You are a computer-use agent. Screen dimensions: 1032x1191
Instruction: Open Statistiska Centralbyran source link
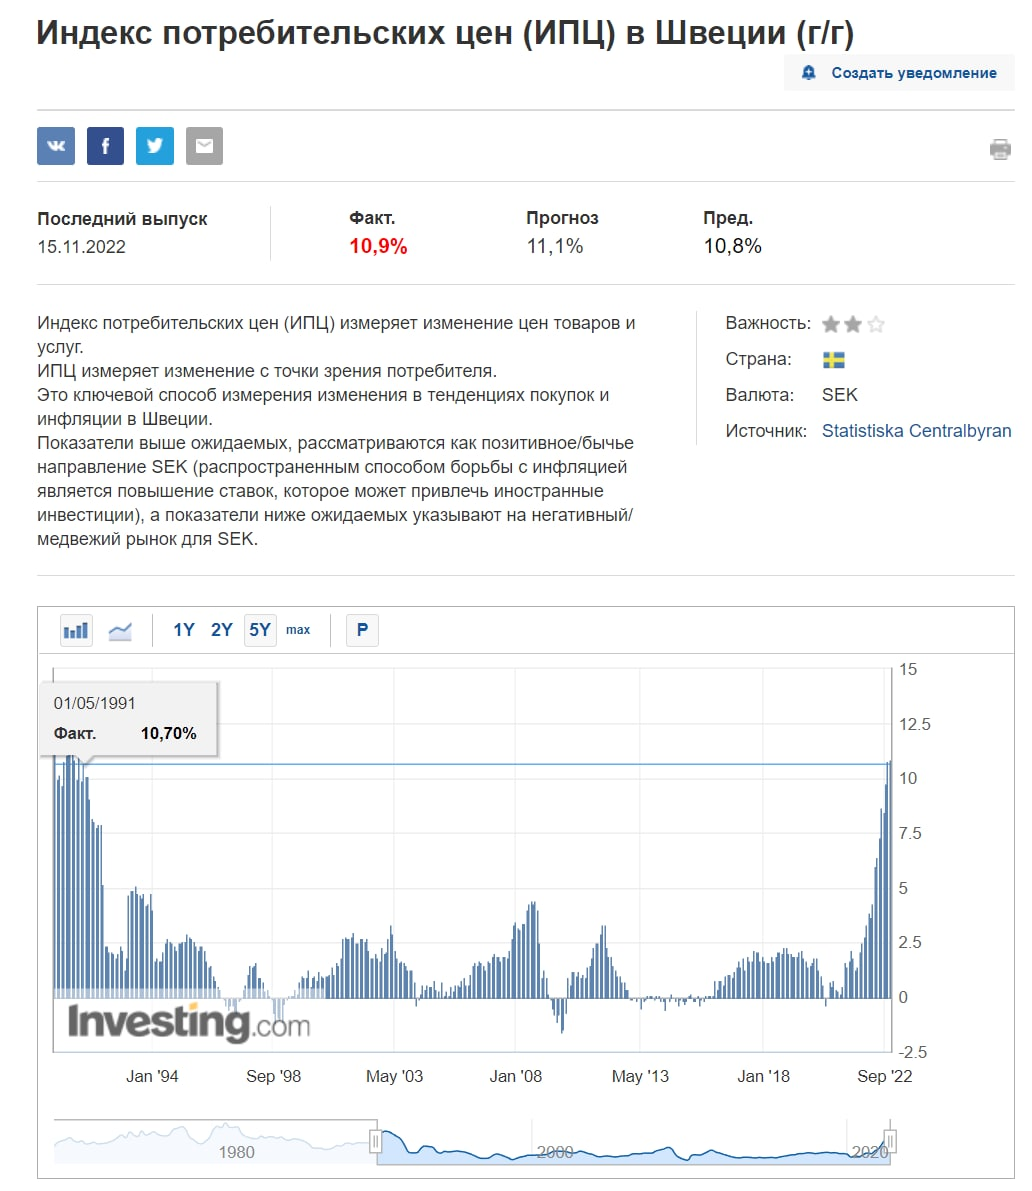click(916, 431)
